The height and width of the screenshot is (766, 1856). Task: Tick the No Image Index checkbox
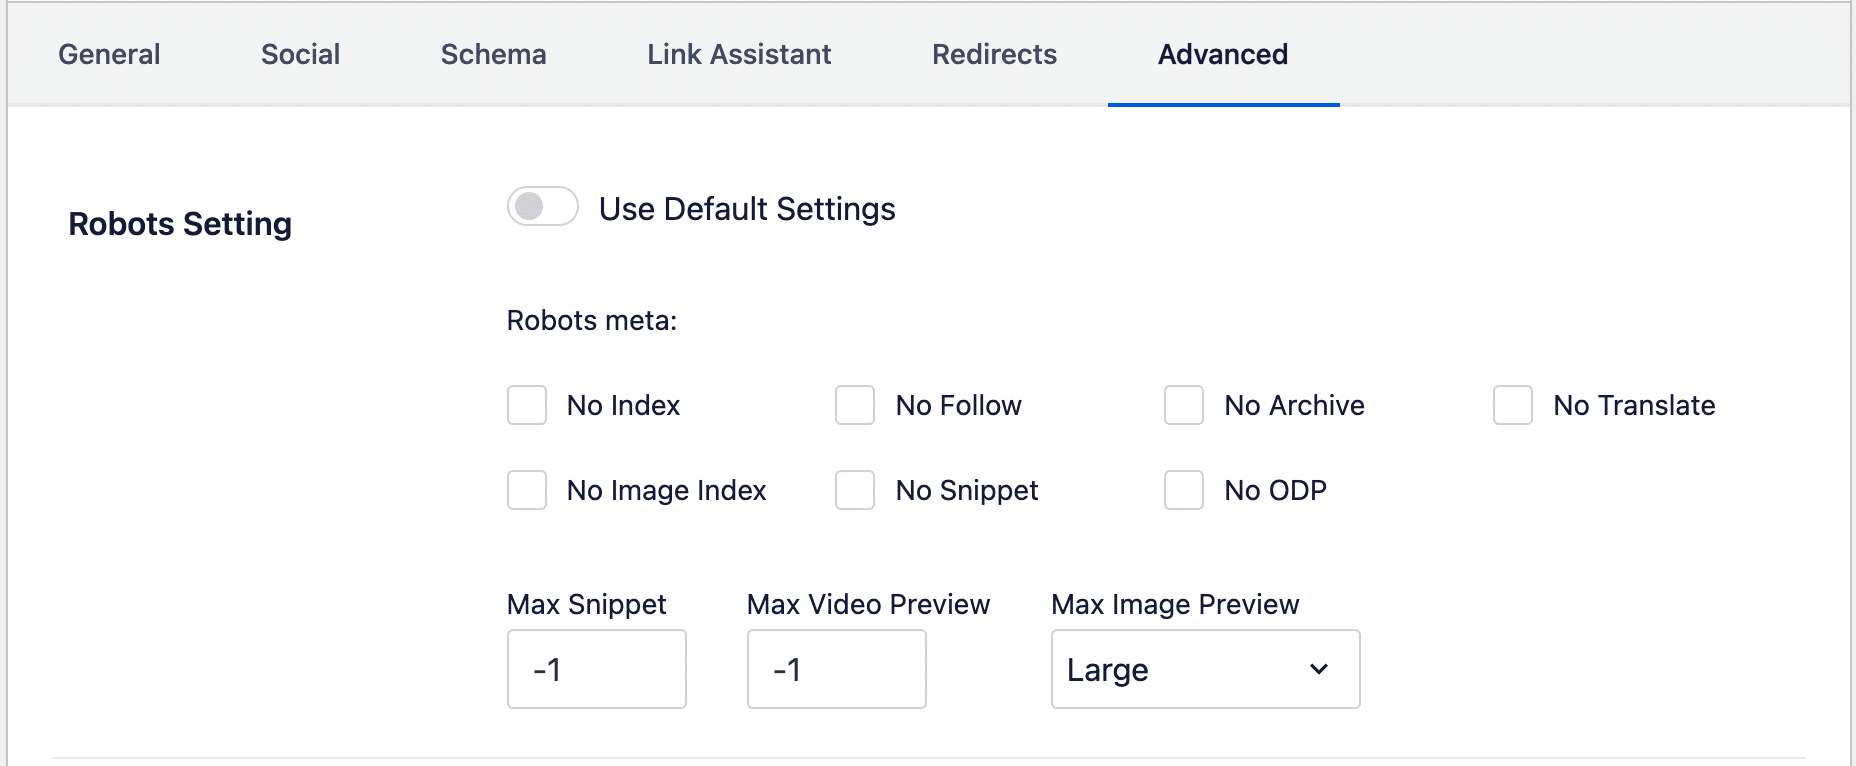(527, 490)
